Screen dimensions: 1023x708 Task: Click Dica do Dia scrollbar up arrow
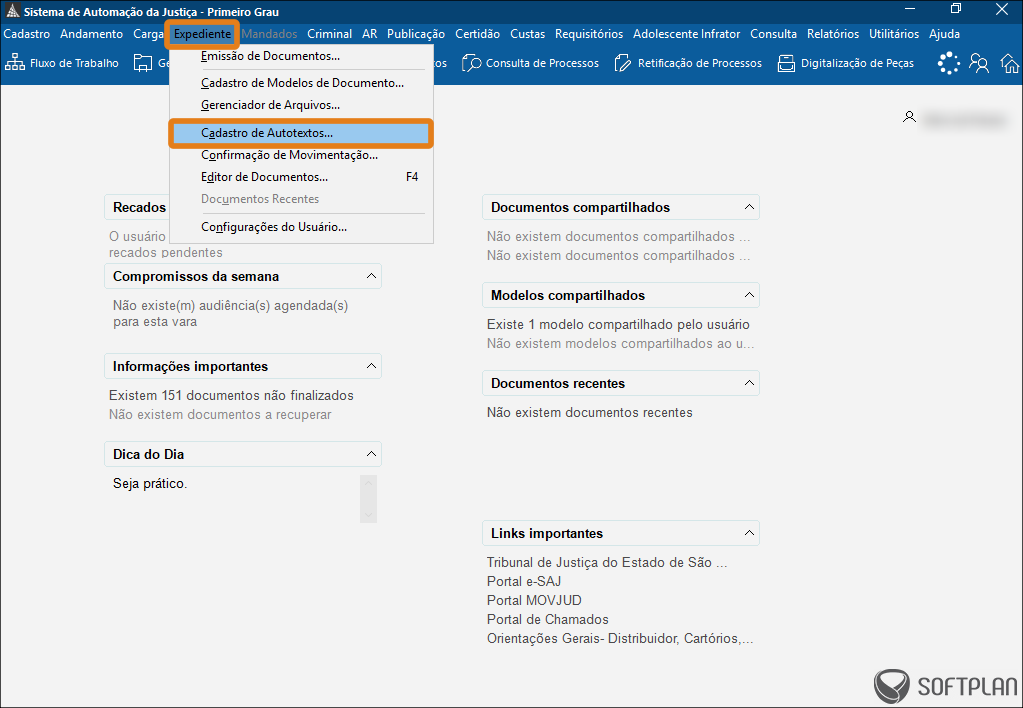368,484
